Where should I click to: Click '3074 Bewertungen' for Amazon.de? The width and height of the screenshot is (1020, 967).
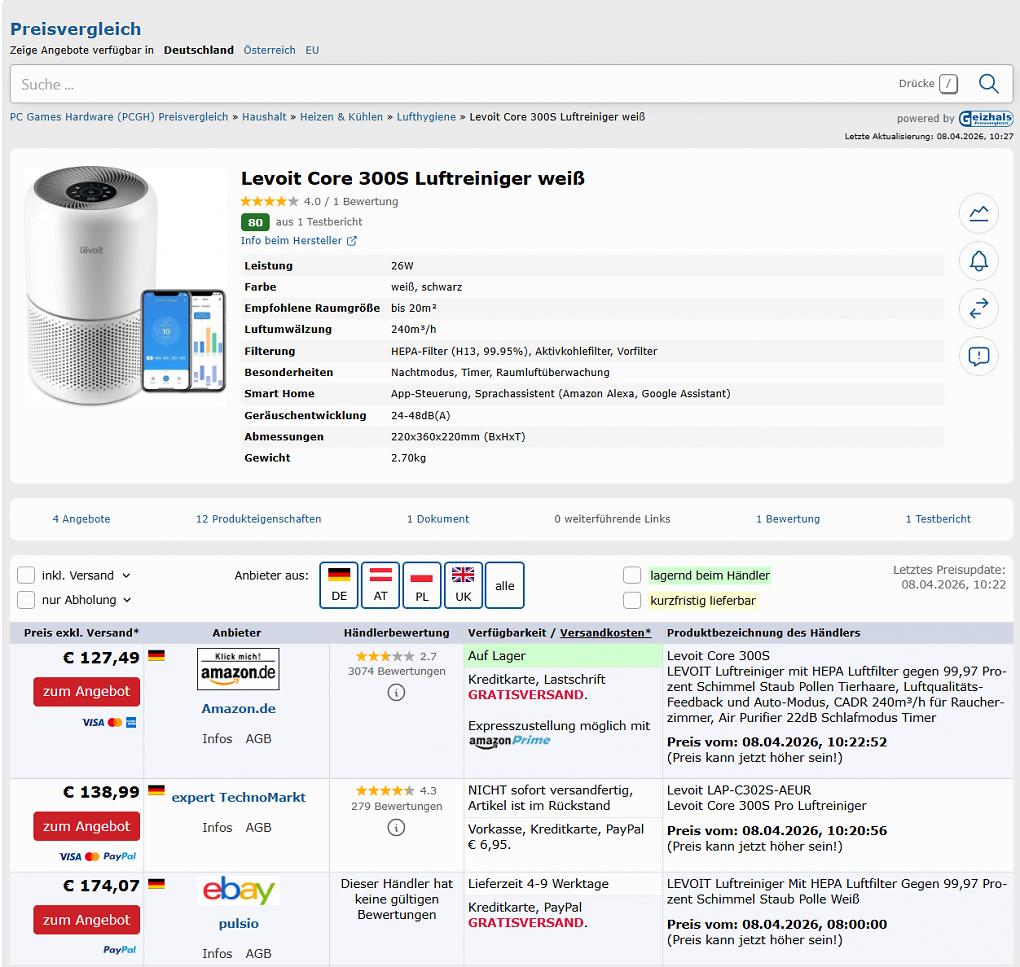[396, 671]
